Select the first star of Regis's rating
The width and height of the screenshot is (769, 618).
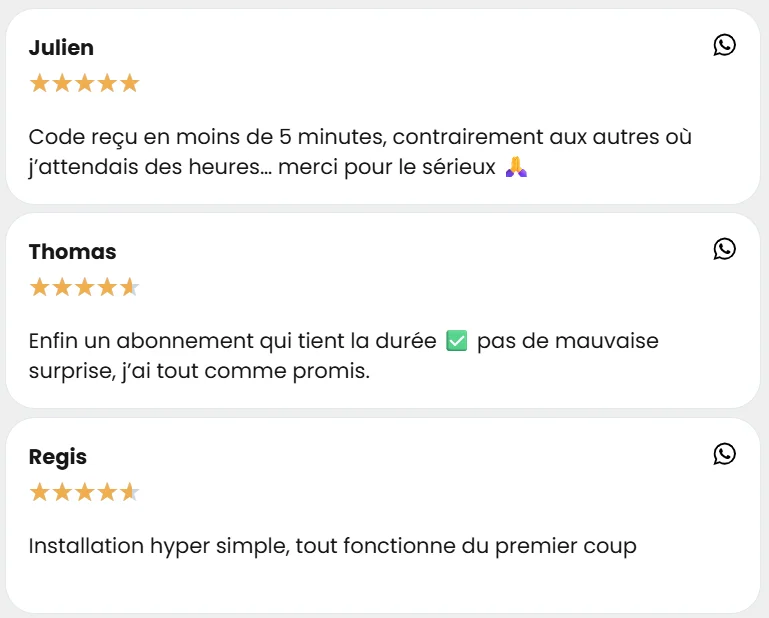tap(40, 492)
